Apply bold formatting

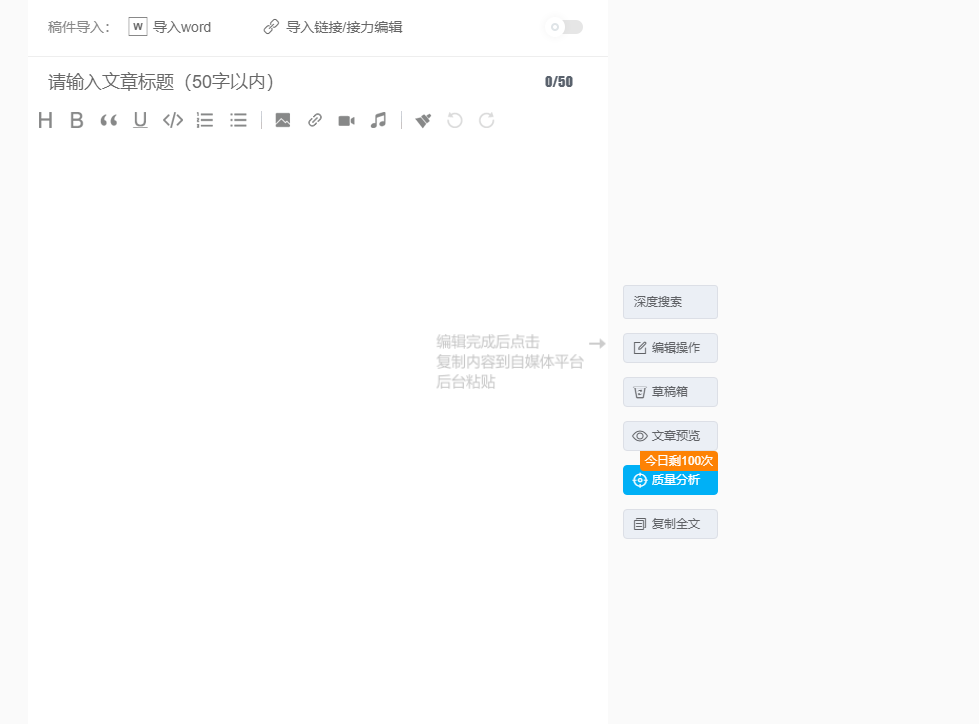point(77,120)
